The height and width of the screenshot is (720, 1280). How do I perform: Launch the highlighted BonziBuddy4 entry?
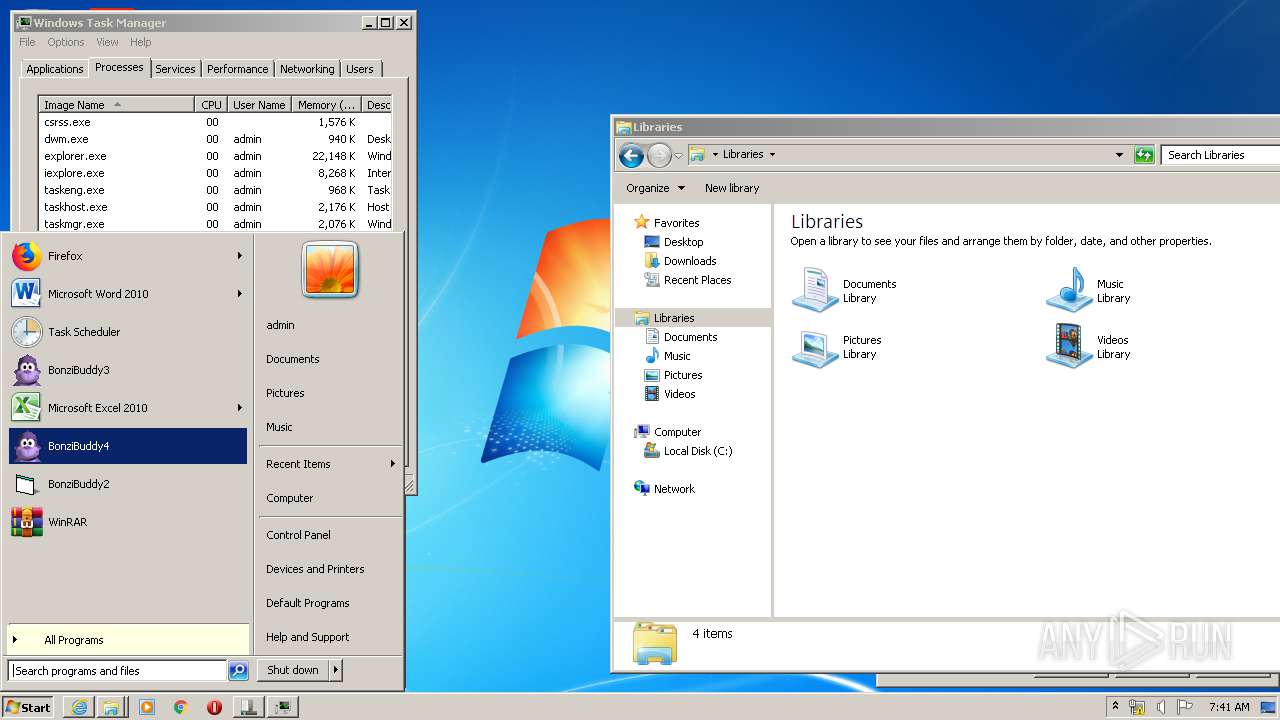127,446
